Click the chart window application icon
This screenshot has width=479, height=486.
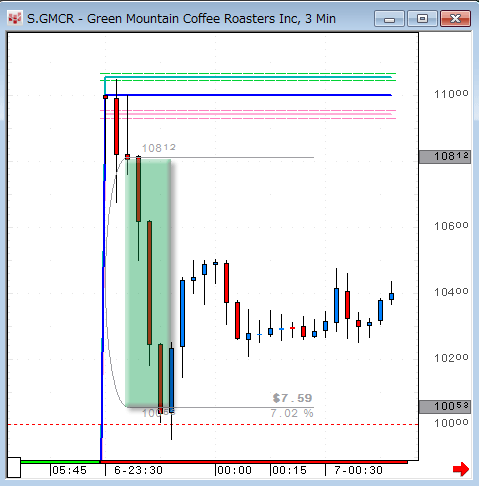[x=15, y=19]
